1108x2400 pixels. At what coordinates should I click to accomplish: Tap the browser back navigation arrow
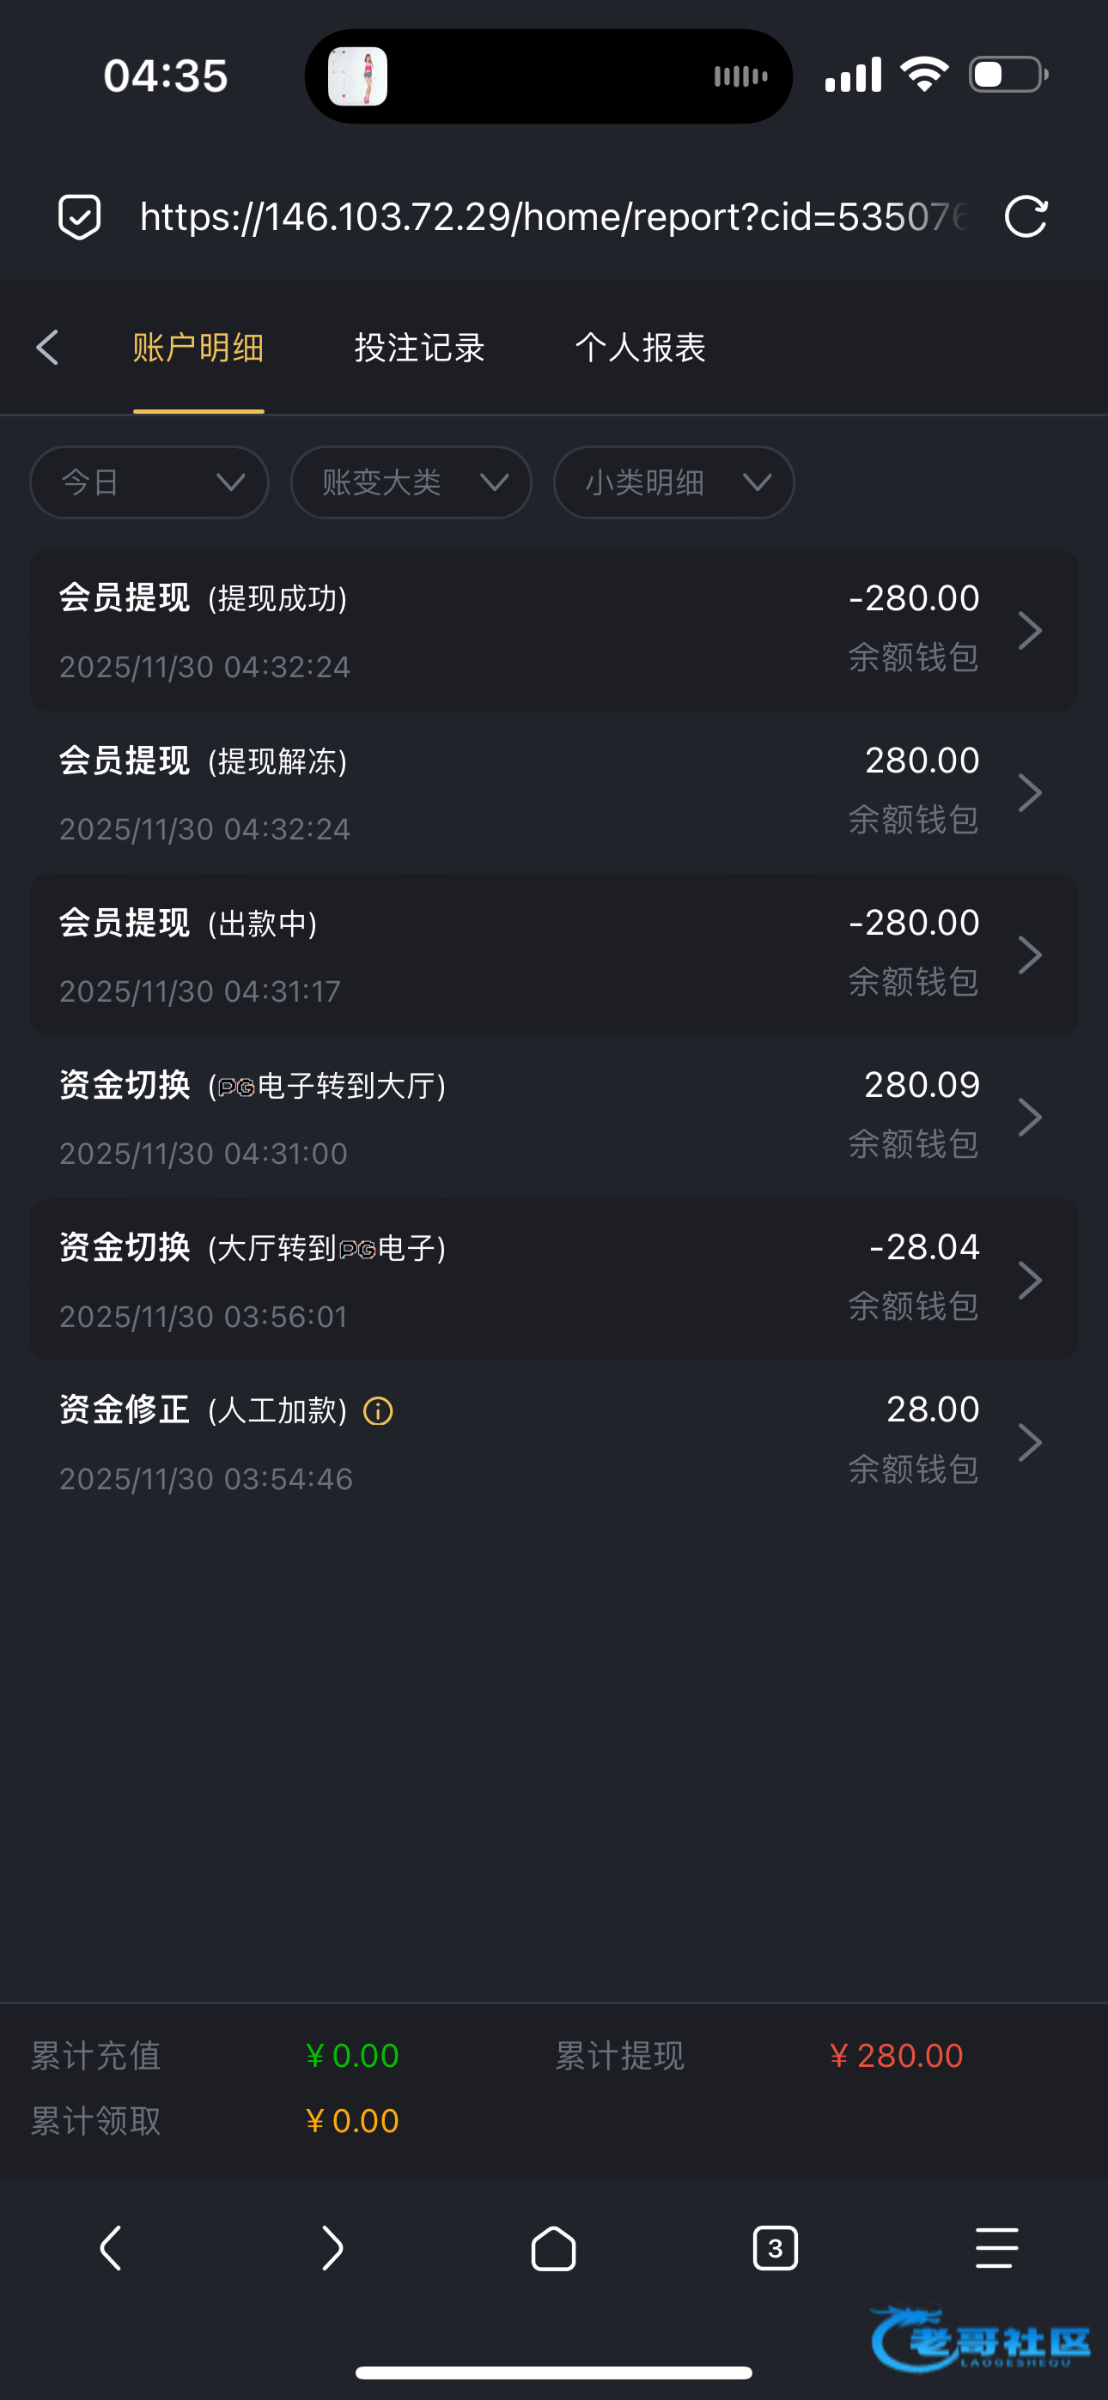point(111,2249)
